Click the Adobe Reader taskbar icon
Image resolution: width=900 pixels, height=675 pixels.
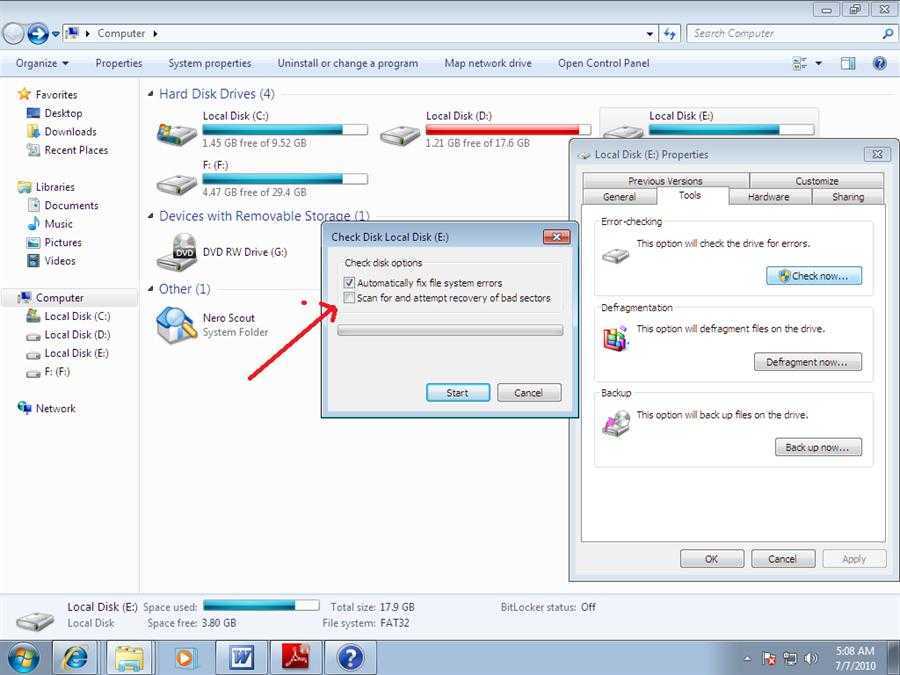pyautogui.click(x=296, y=658)
